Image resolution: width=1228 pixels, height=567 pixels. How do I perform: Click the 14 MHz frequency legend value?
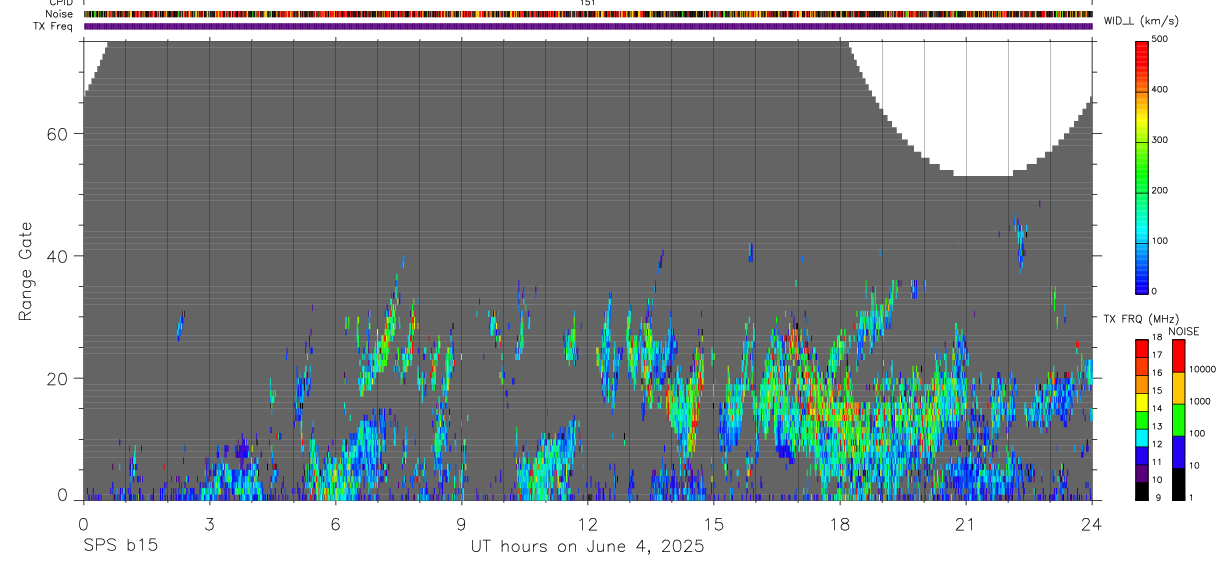tap(1158, 409)
